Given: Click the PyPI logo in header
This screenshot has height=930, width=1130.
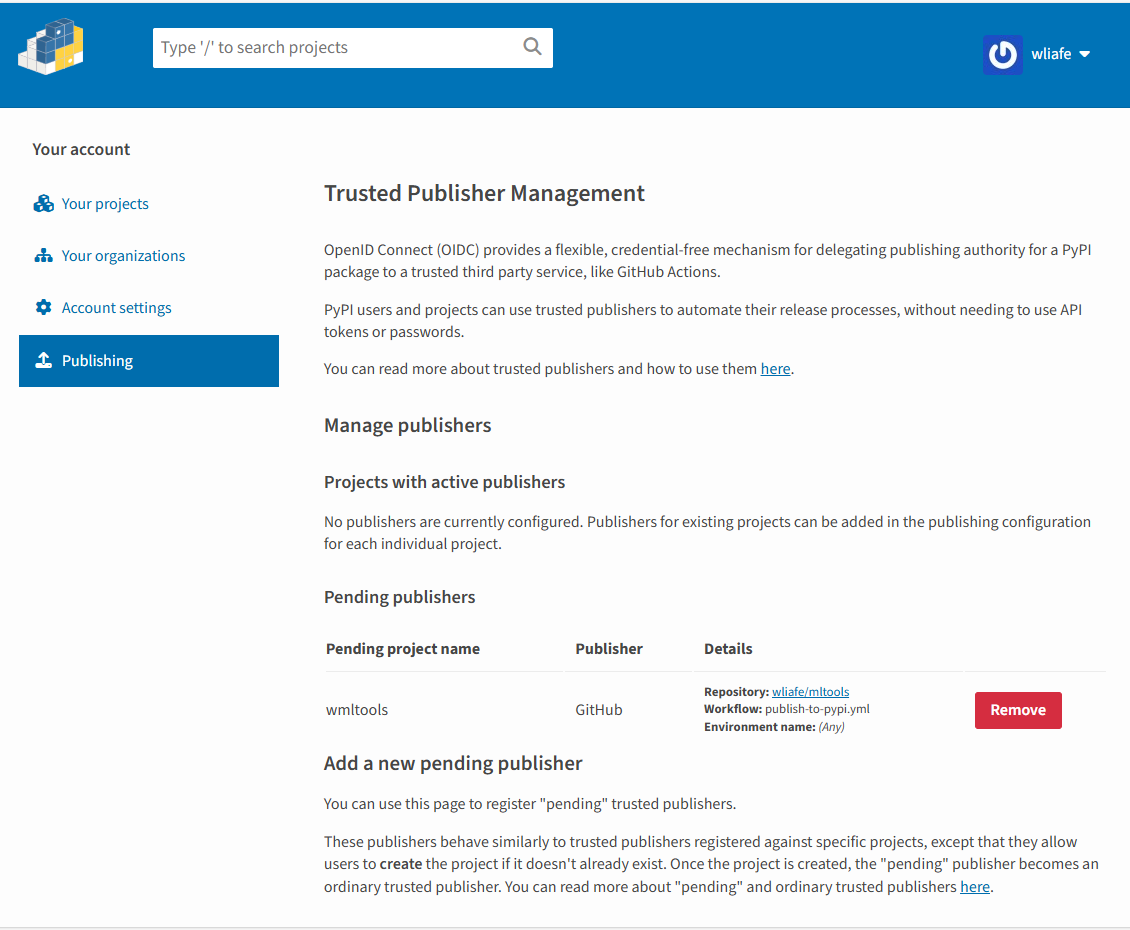Looking at the screenshot, I should coord(51,47).
